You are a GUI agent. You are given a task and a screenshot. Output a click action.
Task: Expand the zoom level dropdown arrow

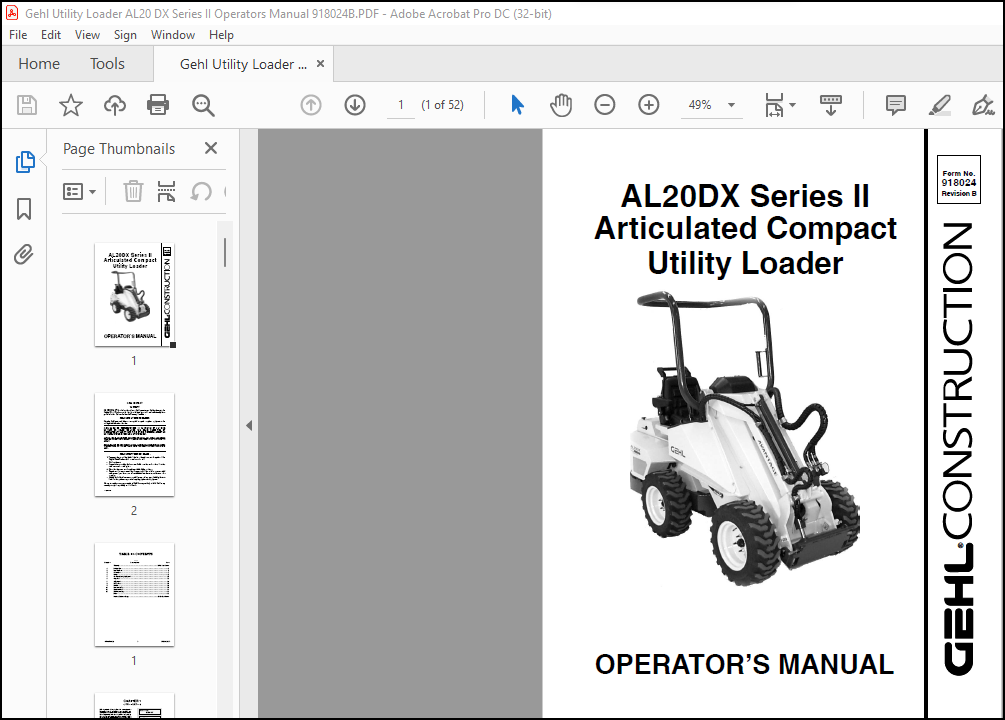(731, 105)
